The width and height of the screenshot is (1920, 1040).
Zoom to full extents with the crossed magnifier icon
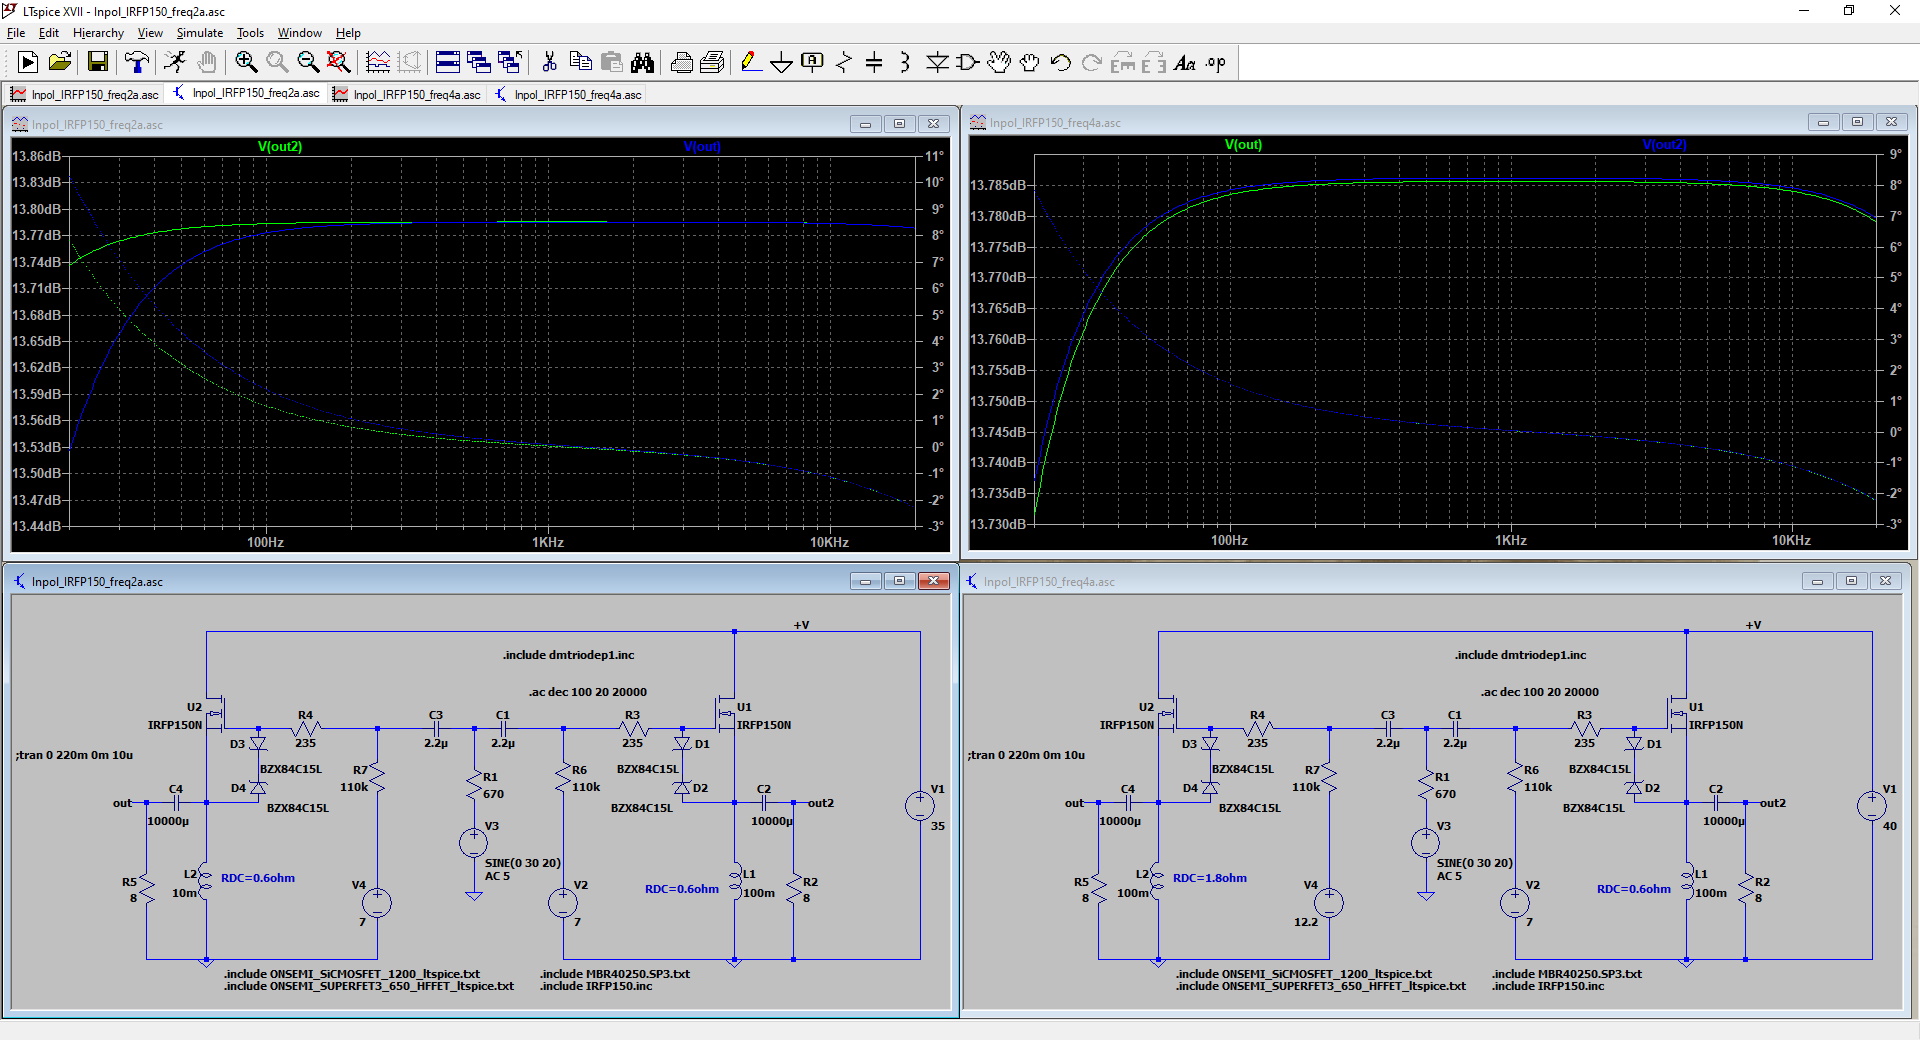click(x=339, y=63)
